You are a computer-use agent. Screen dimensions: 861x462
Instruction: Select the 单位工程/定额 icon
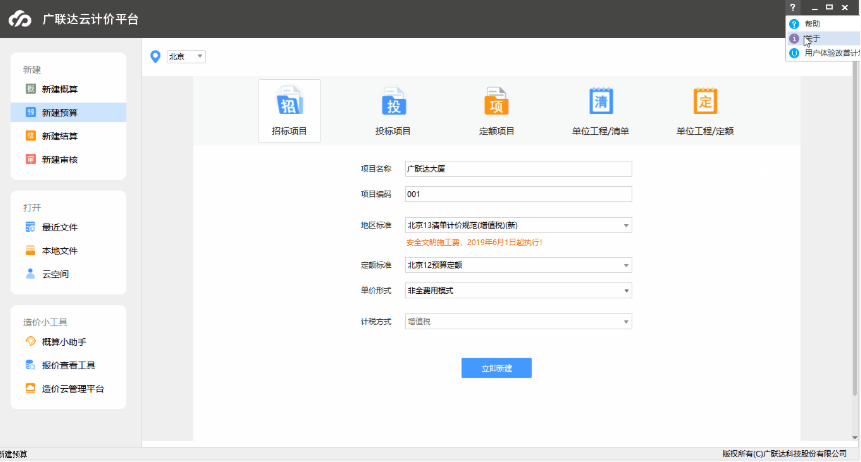tap(705, 105)
